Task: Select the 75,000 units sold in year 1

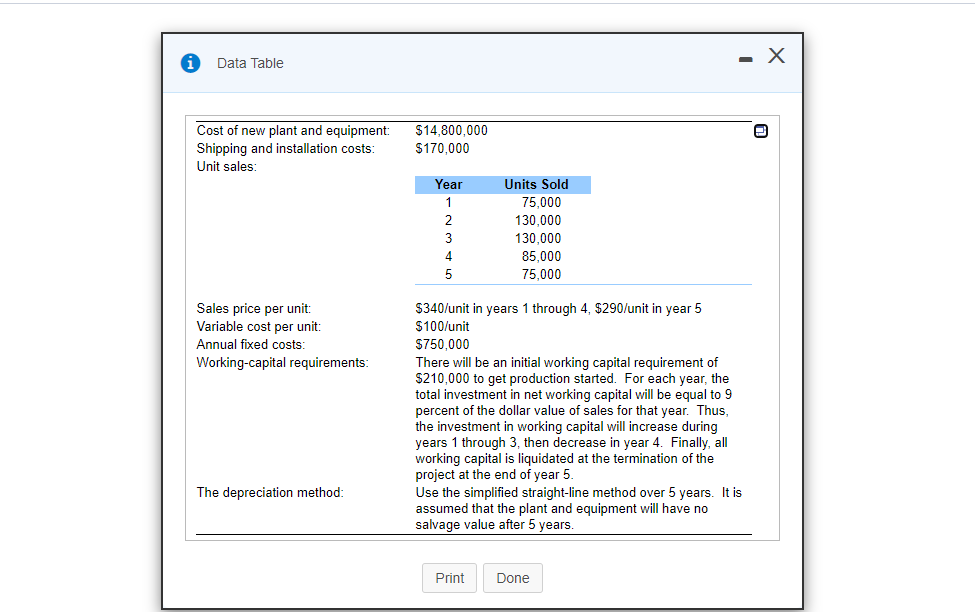Action: (x=541, y=202)
